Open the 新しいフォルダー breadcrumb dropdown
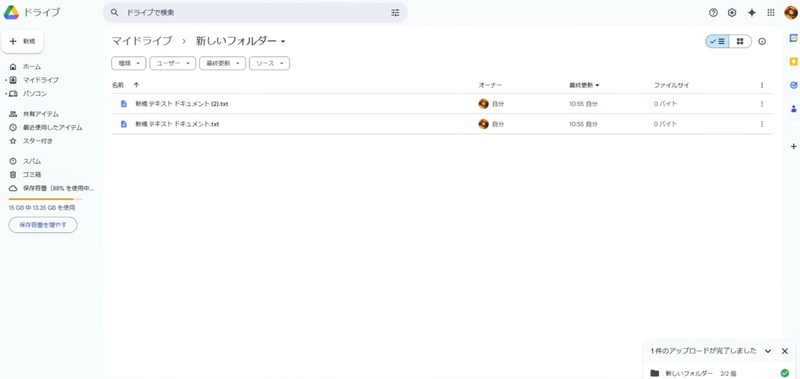 coord(283,41)
